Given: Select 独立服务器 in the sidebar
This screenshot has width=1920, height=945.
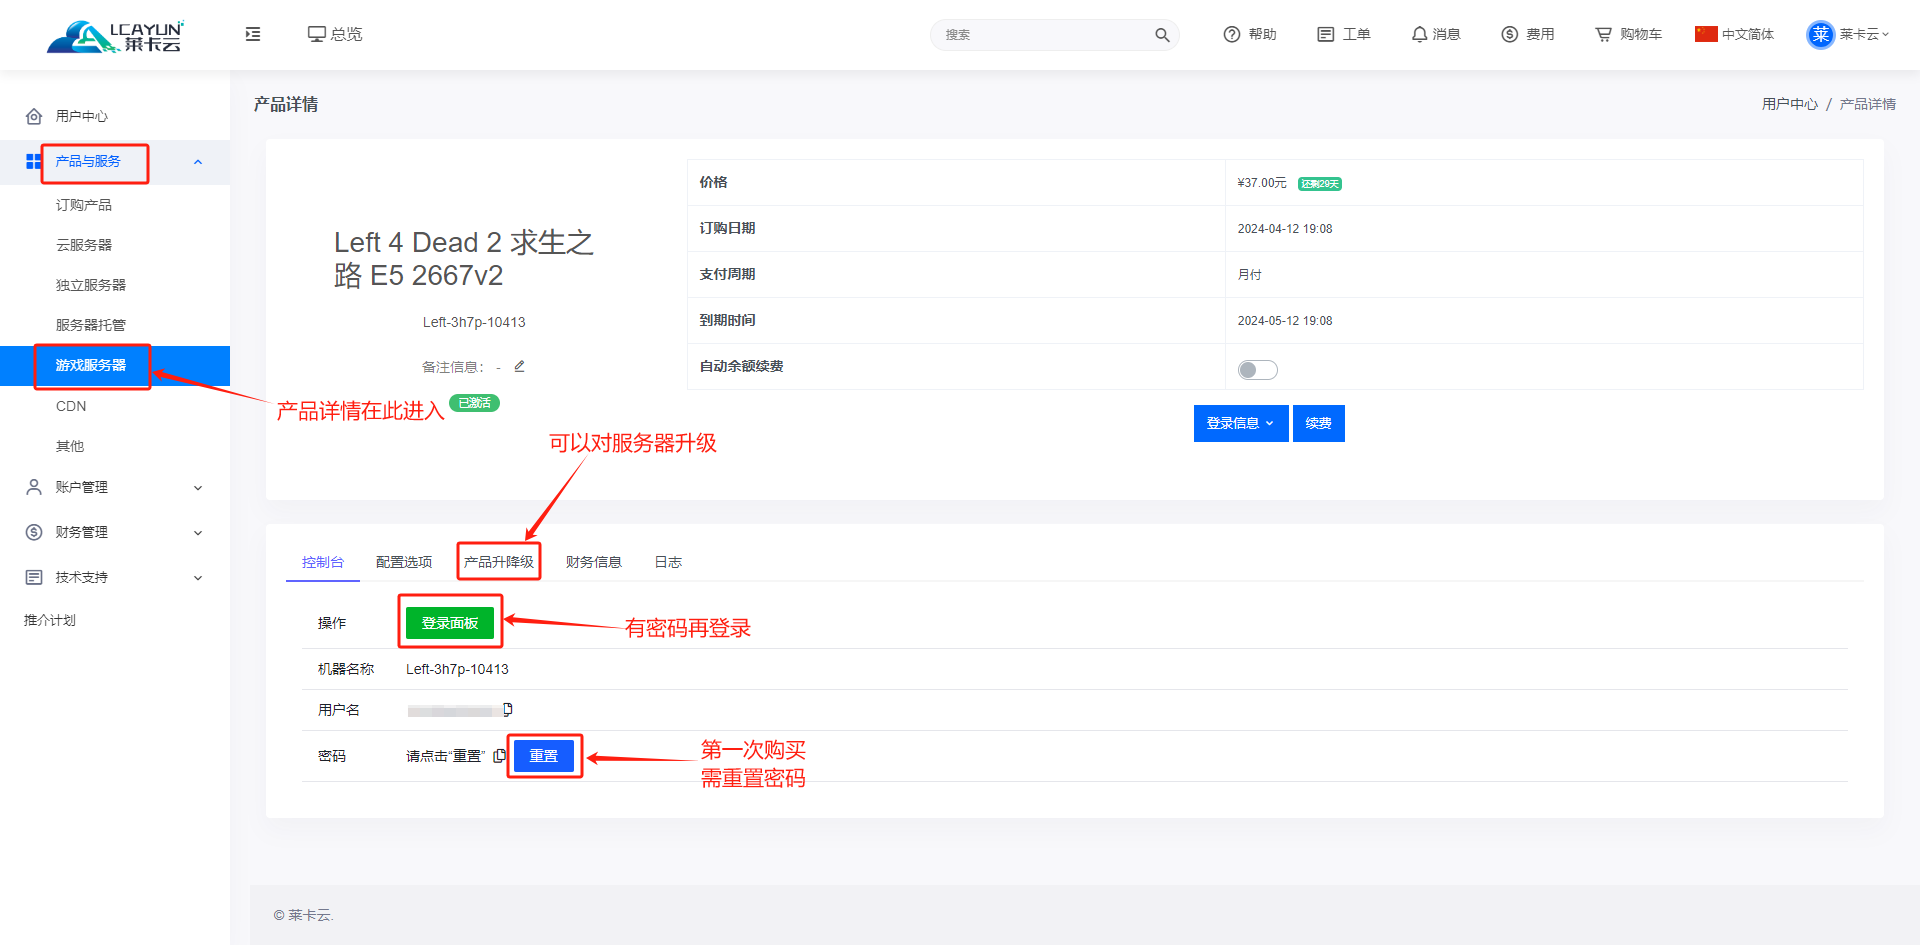Looking at the screenshot, I should tap(91, 285).
